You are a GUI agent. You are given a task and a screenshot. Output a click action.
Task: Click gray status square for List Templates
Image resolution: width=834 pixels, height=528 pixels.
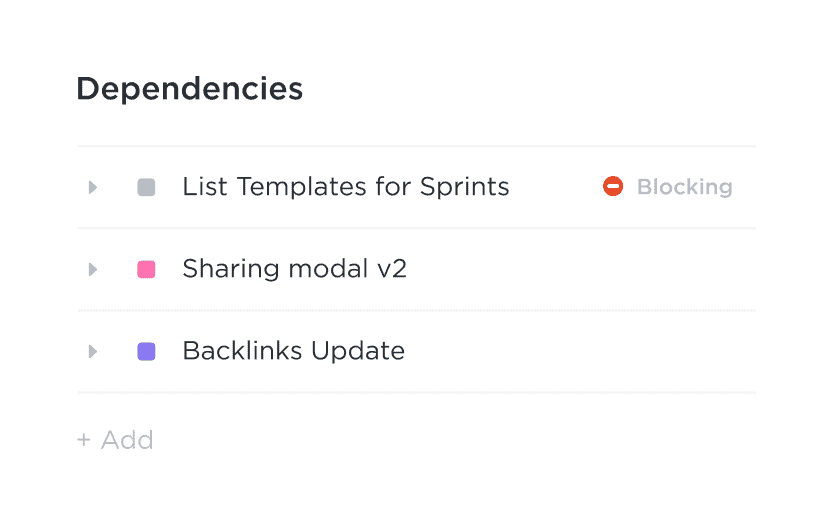(146, 187)
